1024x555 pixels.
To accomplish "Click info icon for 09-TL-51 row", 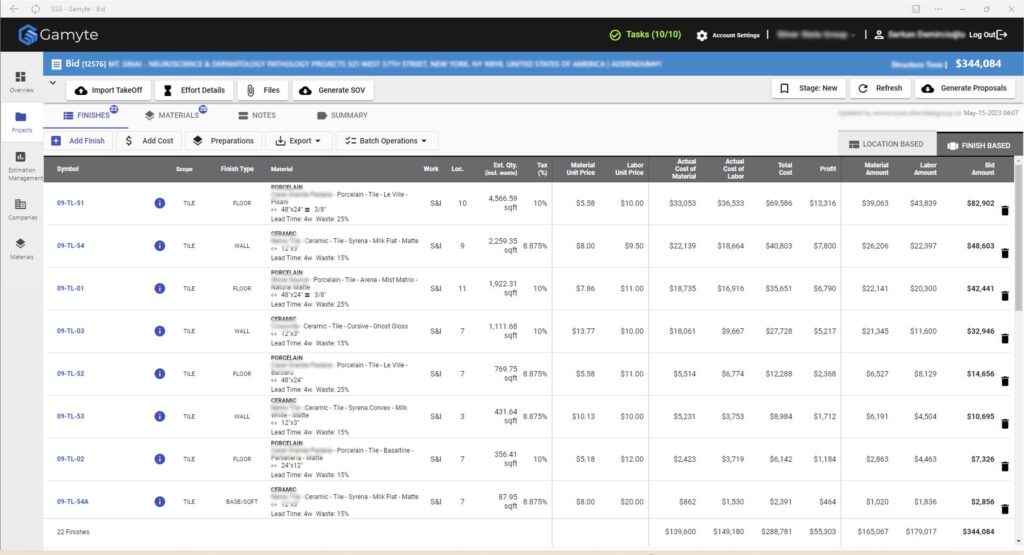I will (160, 203).
